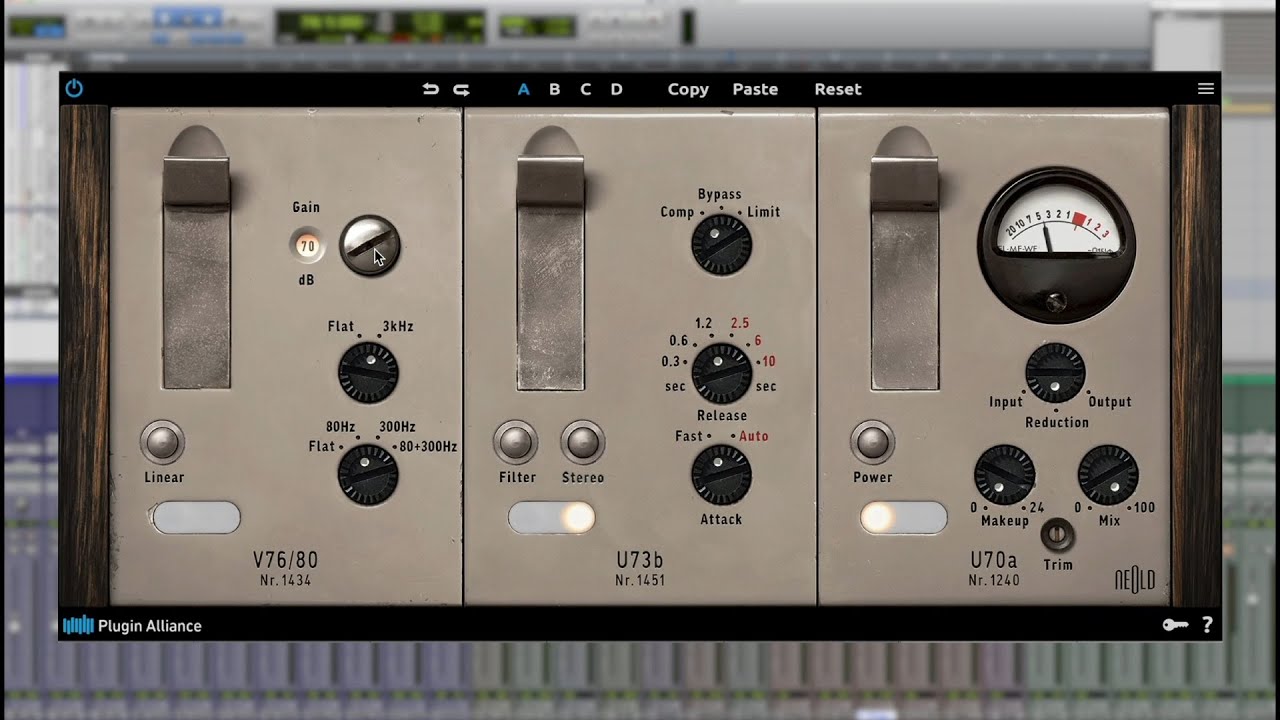
Task: Select preset slot B
Action: (x=554, y=89)
